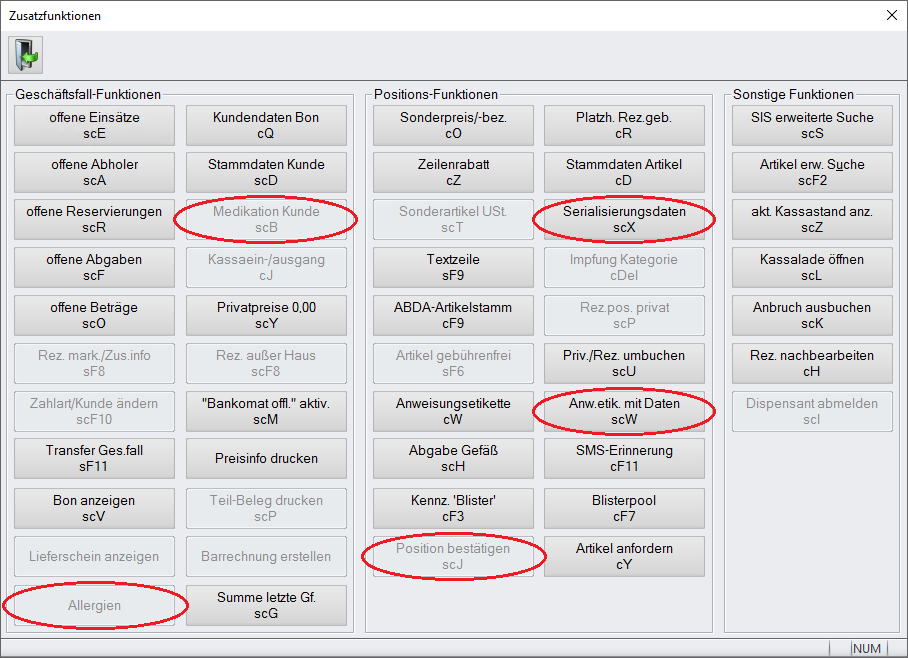Open 'Summe letzte Gf.' button
The height and width of the screenshot is (658, 908).
(x=266, y=605)
